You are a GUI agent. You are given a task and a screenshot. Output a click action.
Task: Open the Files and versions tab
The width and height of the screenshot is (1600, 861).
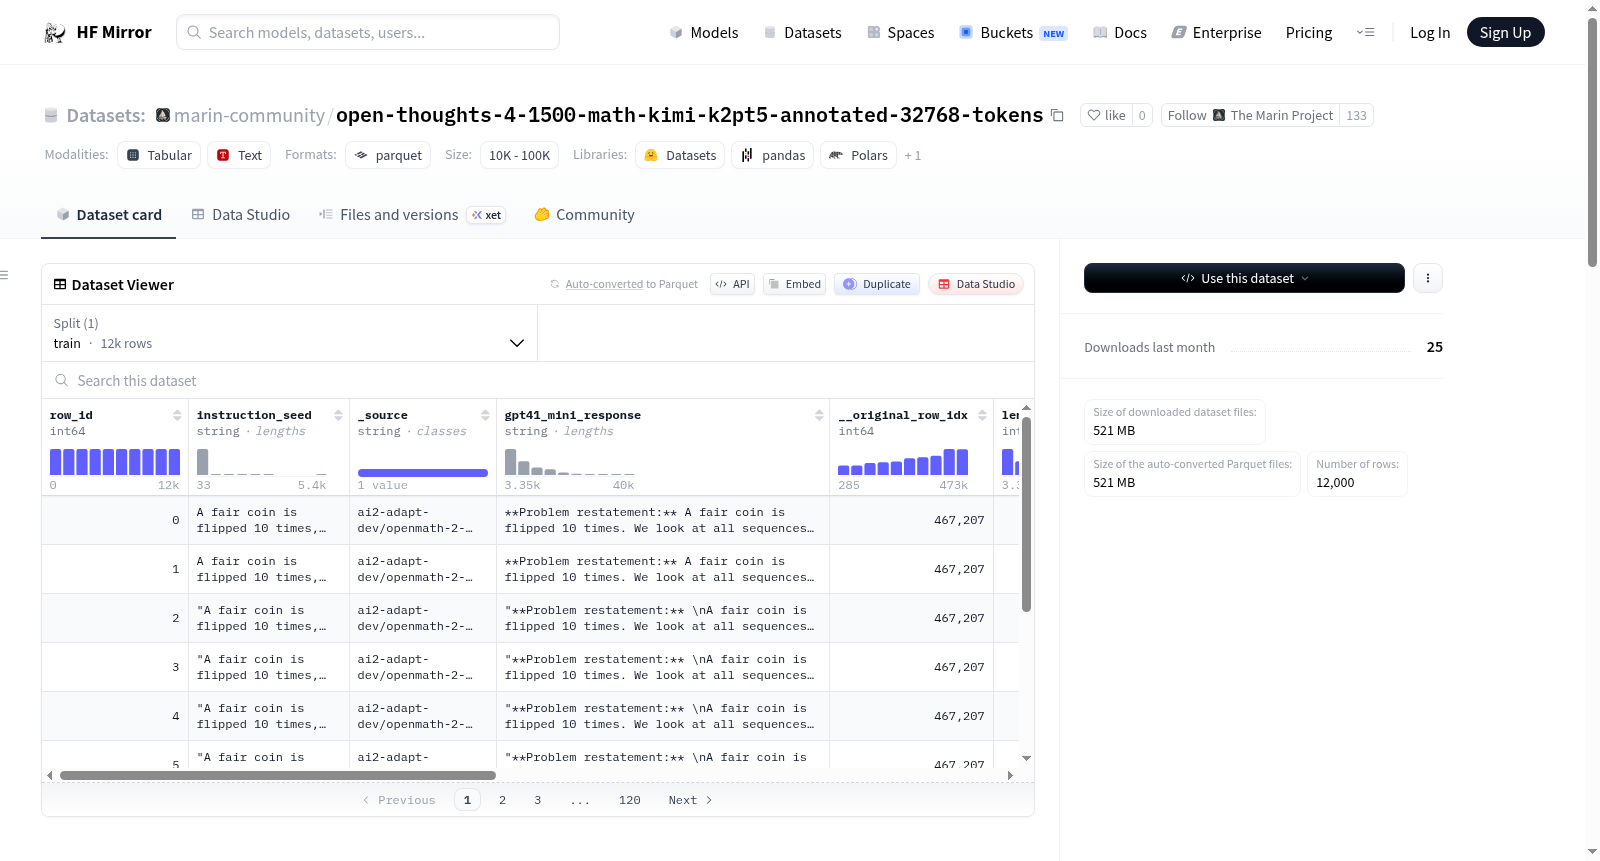(x=412, y=215)
